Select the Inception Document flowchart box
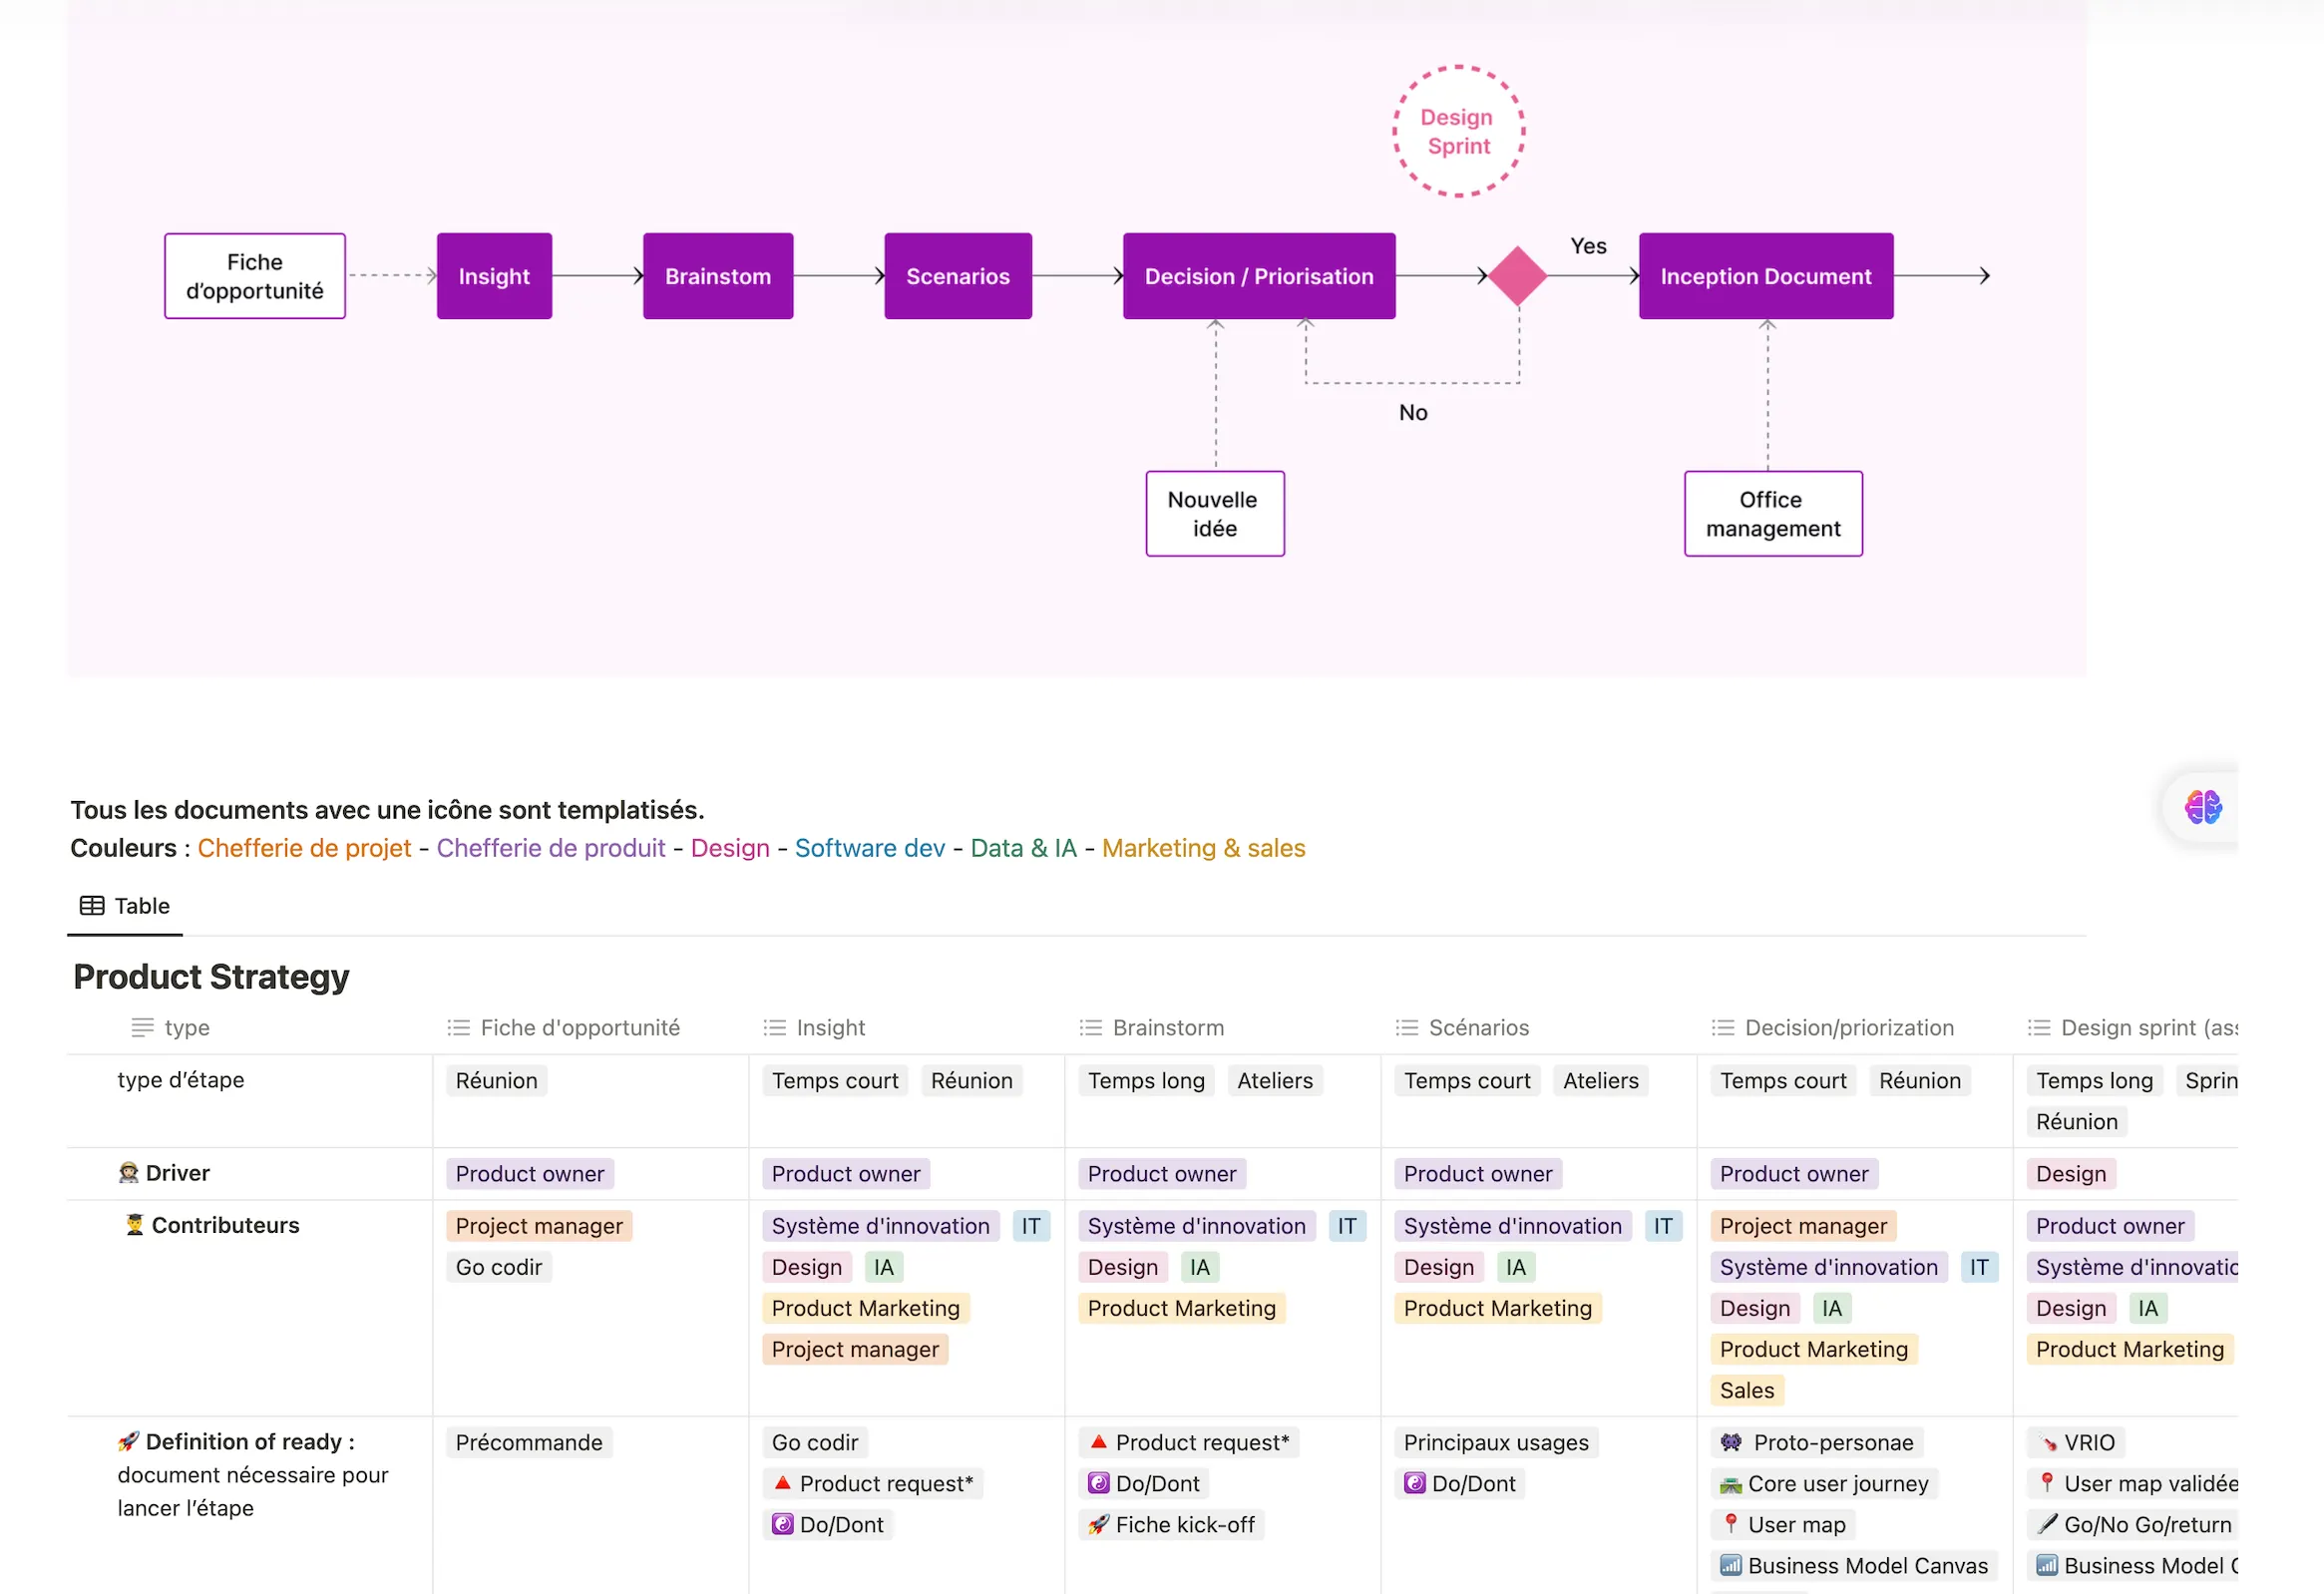Viewport: 2324px width, 1594px height. tap(1766, 276)
